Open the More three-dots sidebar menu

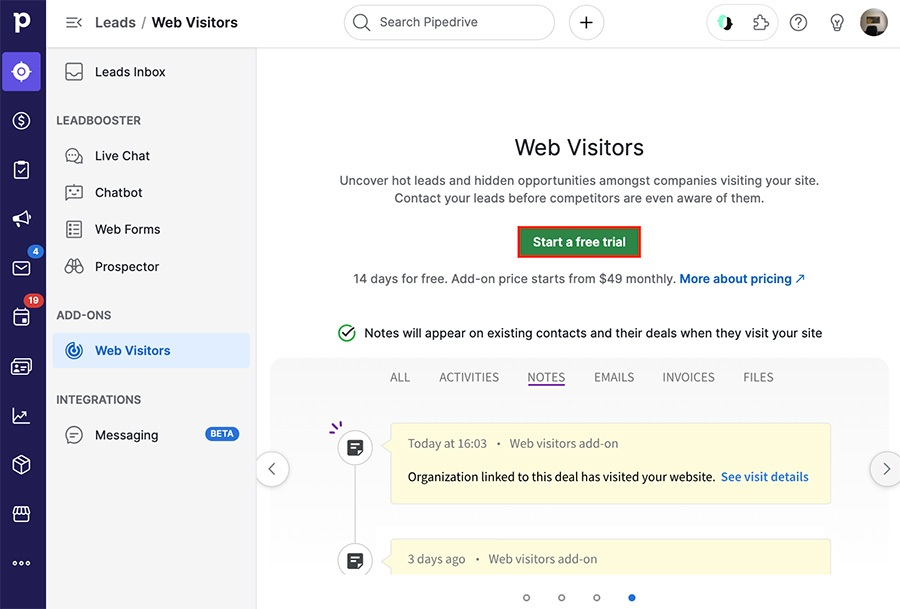[21, 563]
